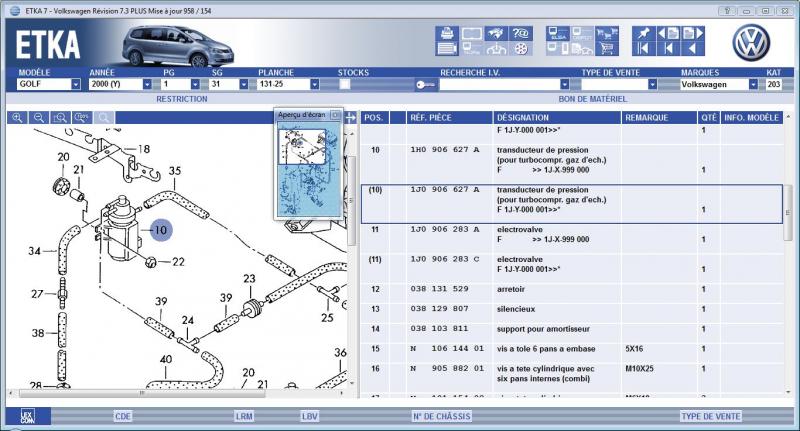
Task: Click the blank monitor screen icon
Action: (x=471, y=34)
